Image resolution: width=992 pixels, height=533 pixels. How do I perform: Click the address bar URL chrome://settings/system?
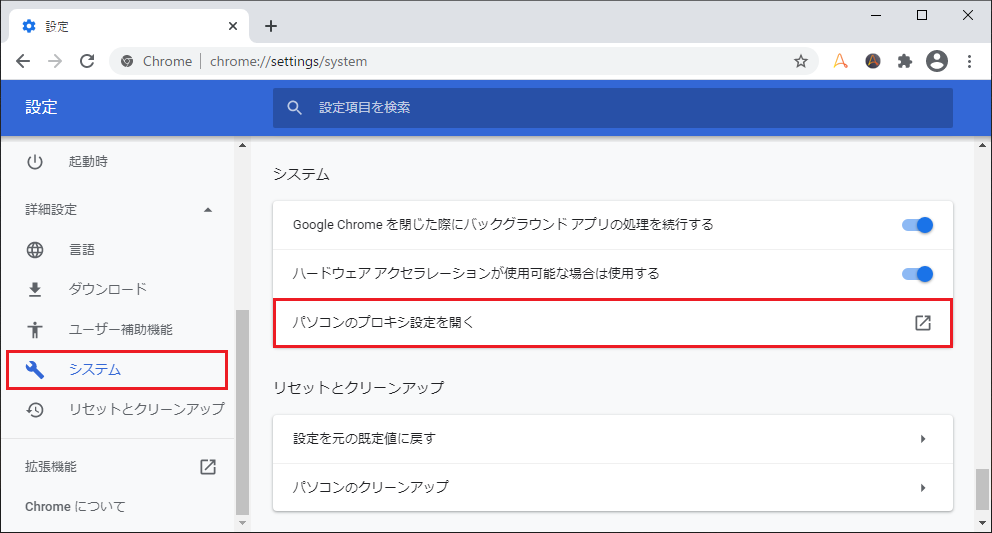(x=288, y=61)
